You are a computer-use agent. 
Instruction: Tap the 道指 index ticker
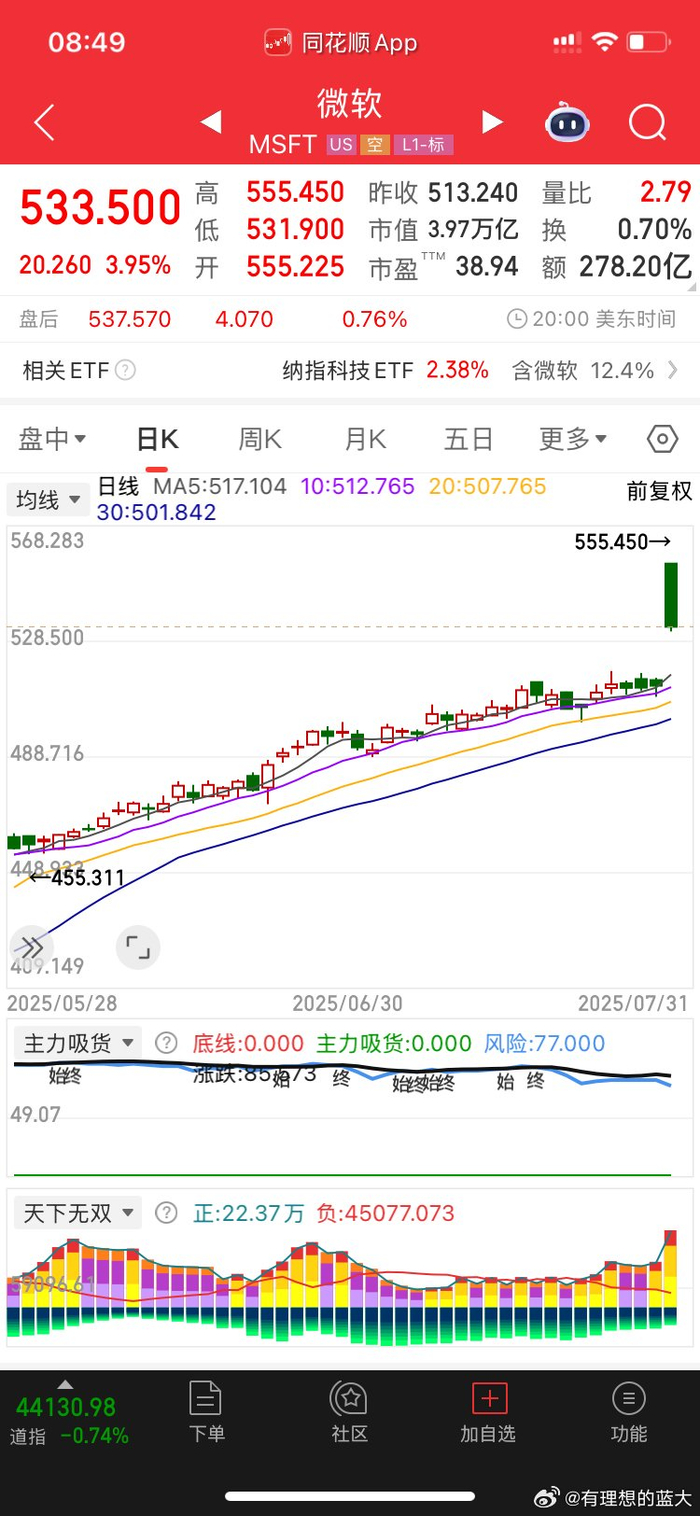coord(68,1421)
